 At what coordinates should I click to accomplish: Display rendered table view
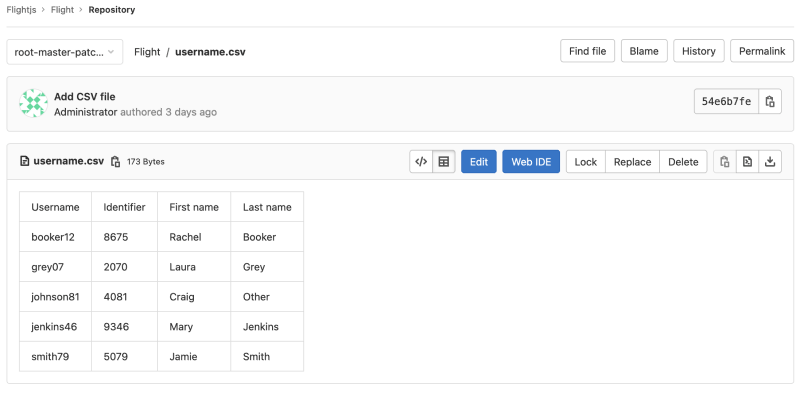coord(444,162)
